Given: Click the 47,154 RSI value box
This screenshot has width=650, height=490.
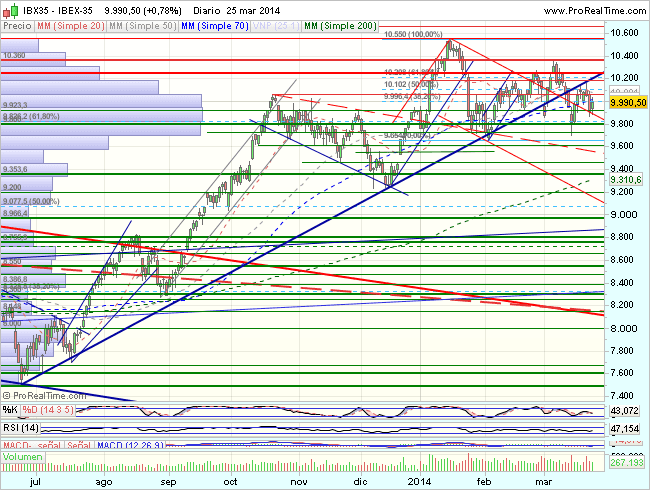Looking at the screenshot, I should click(625, 428).
